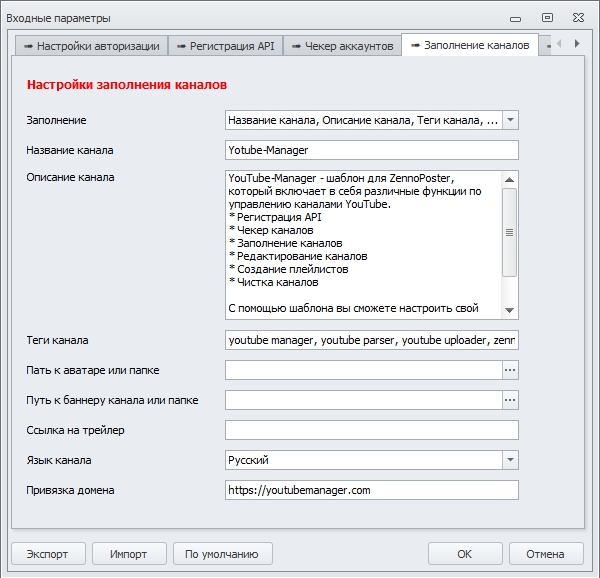Click the Импорт button
This screenshot has width=600, height=578.
129,554
